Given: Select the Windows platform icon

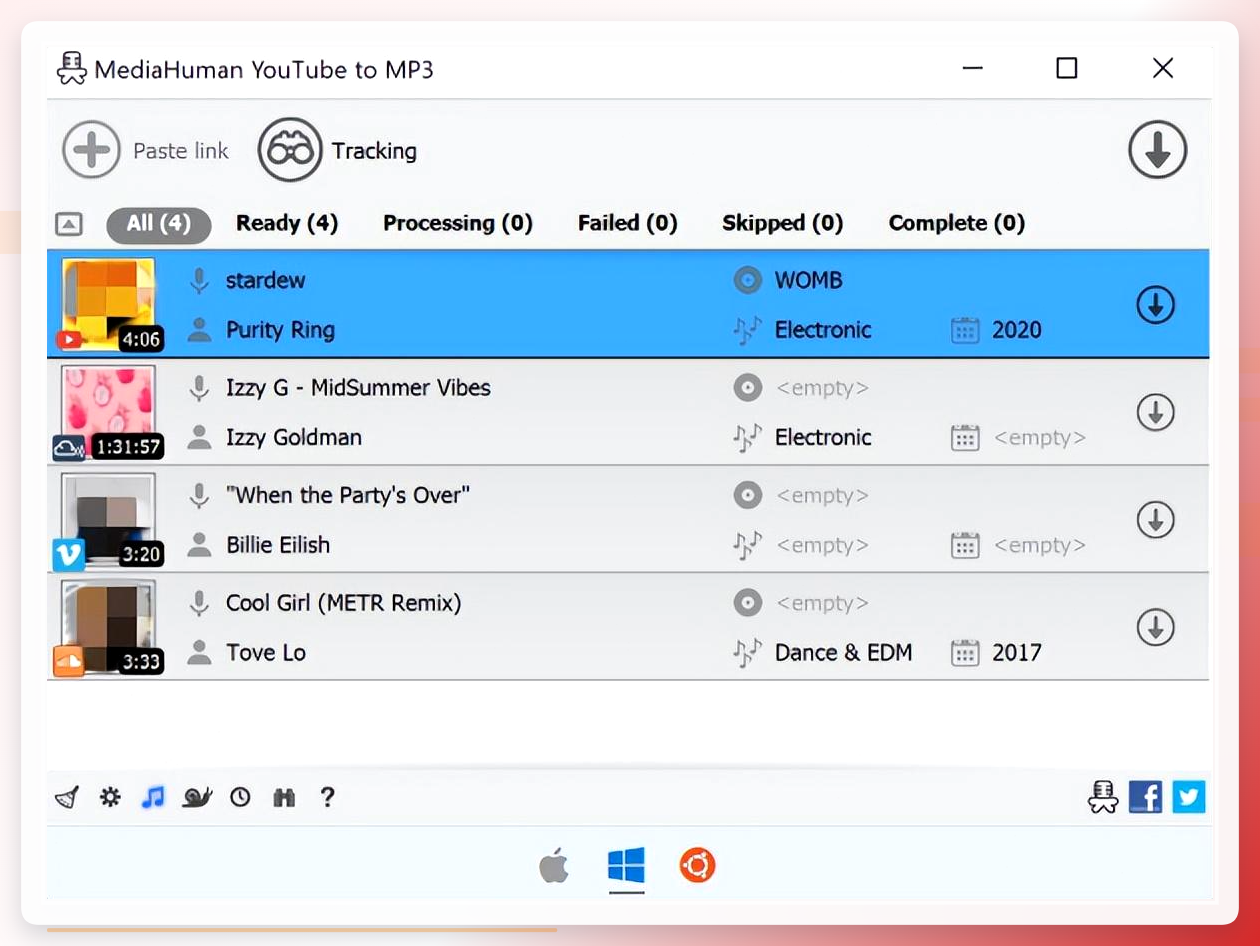Looking at the screenshot, I should pyautogui.click(x=627, y=865).
